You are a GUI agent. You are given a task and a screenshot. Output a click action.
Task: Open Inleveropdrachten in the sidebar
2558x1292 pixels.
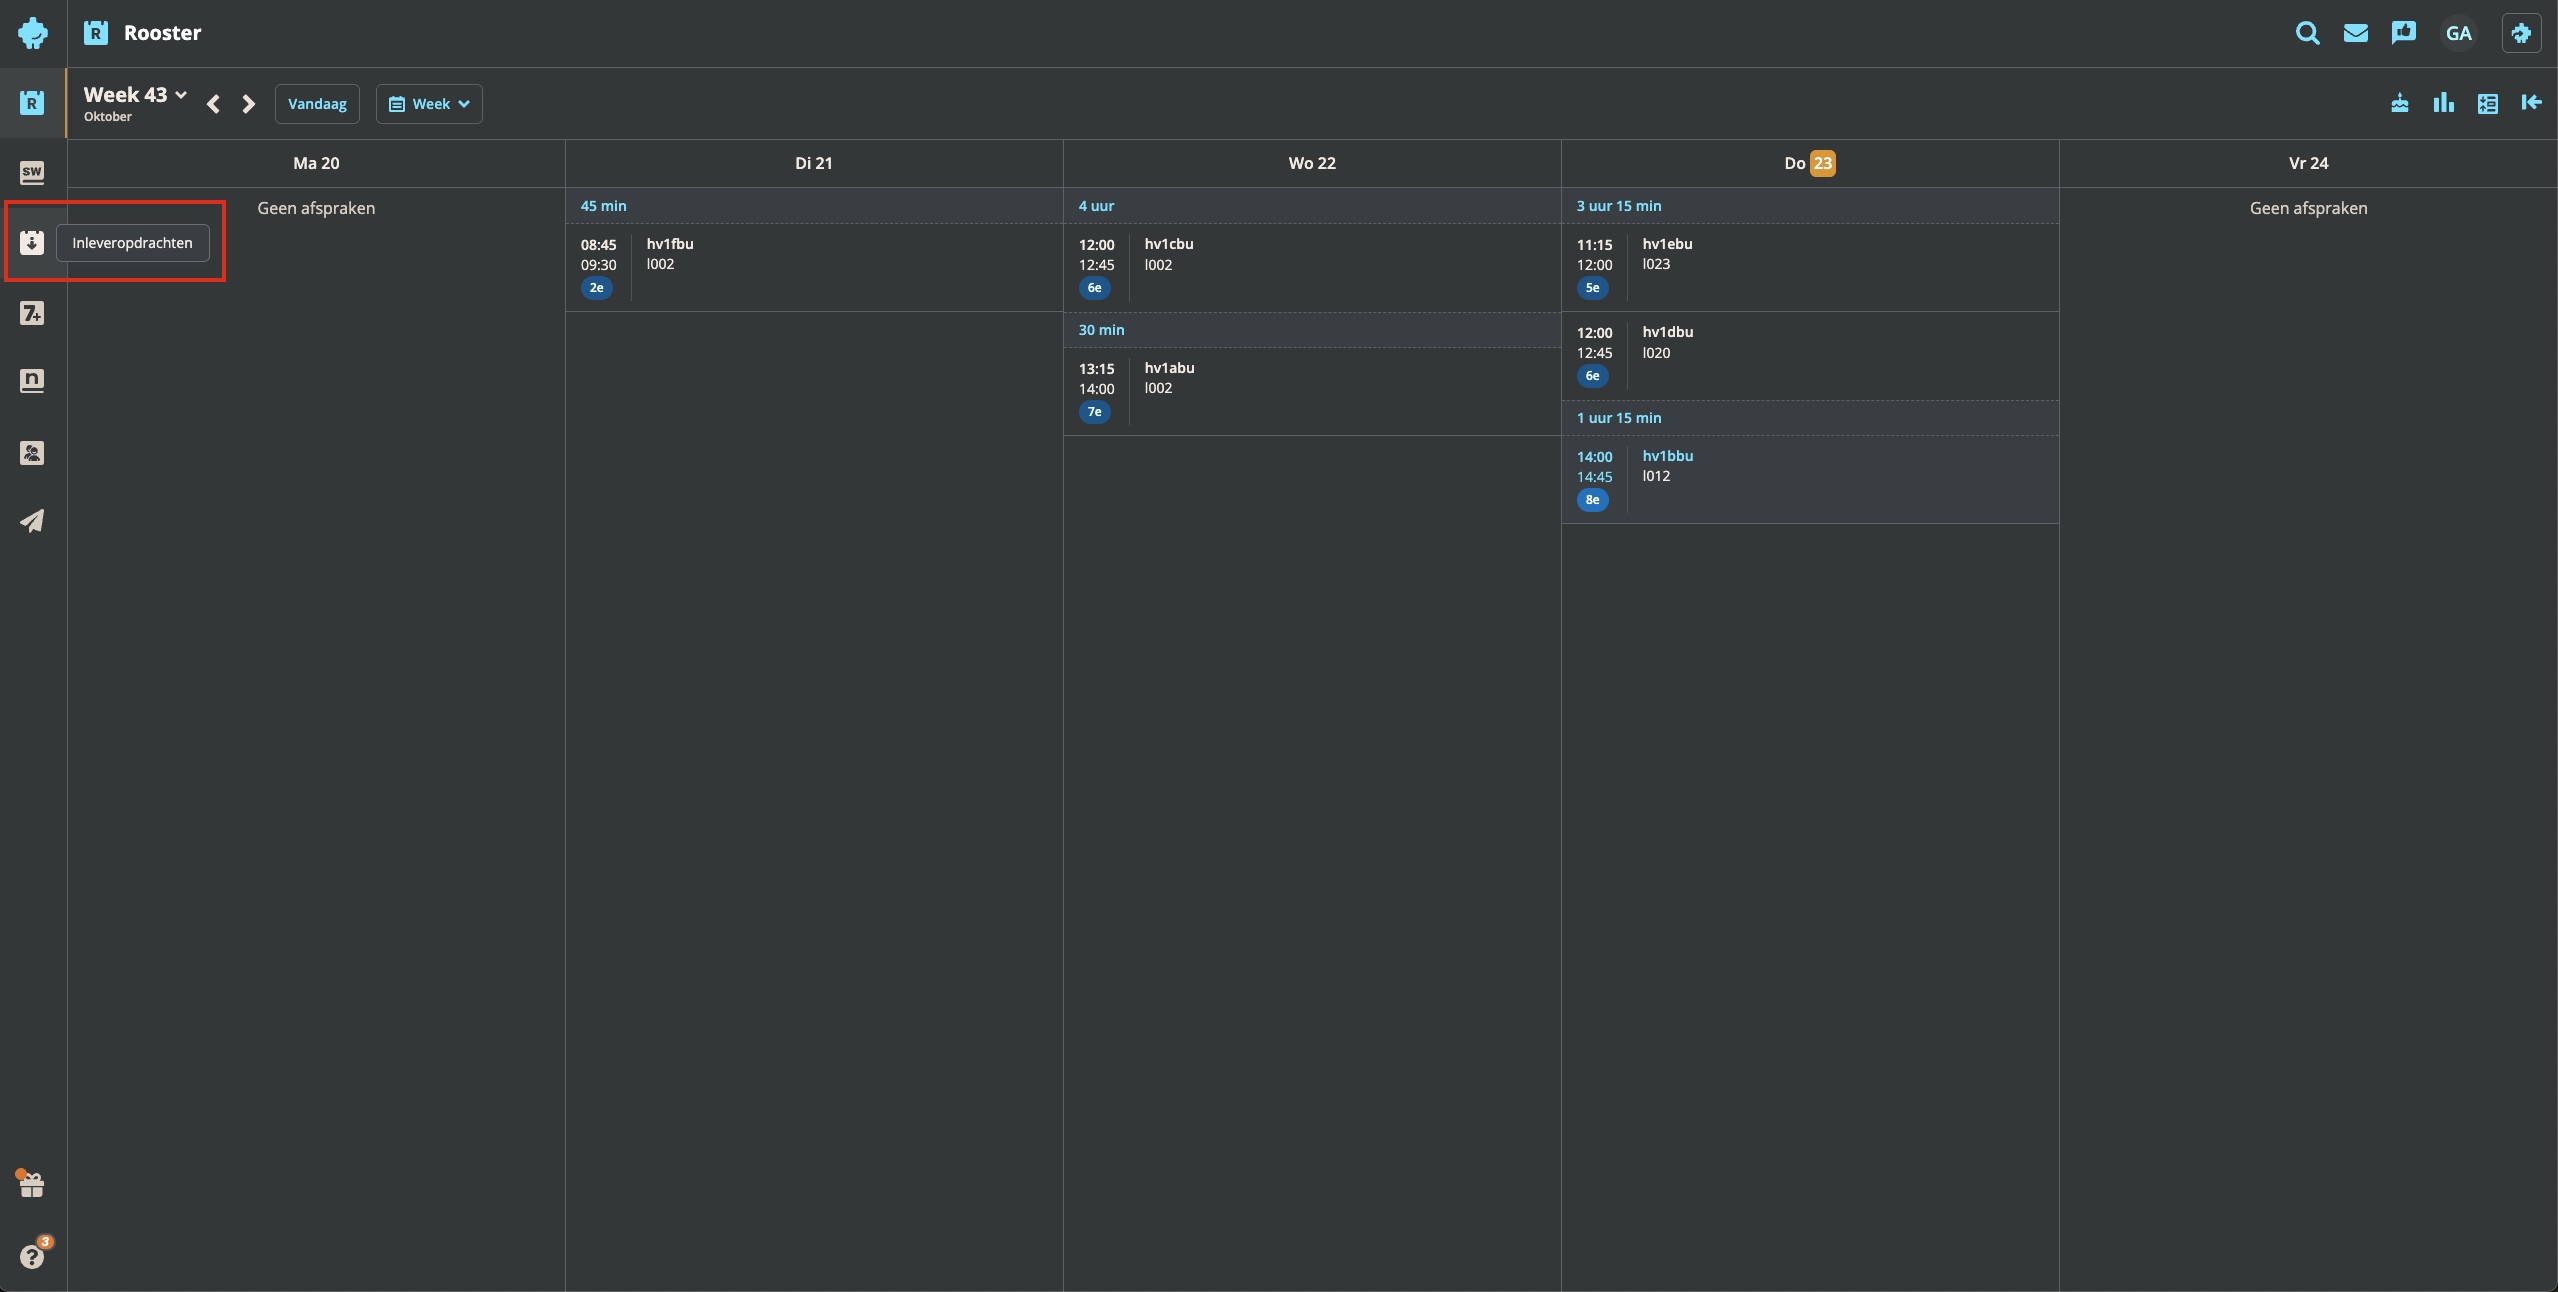[x=32, y=242]
